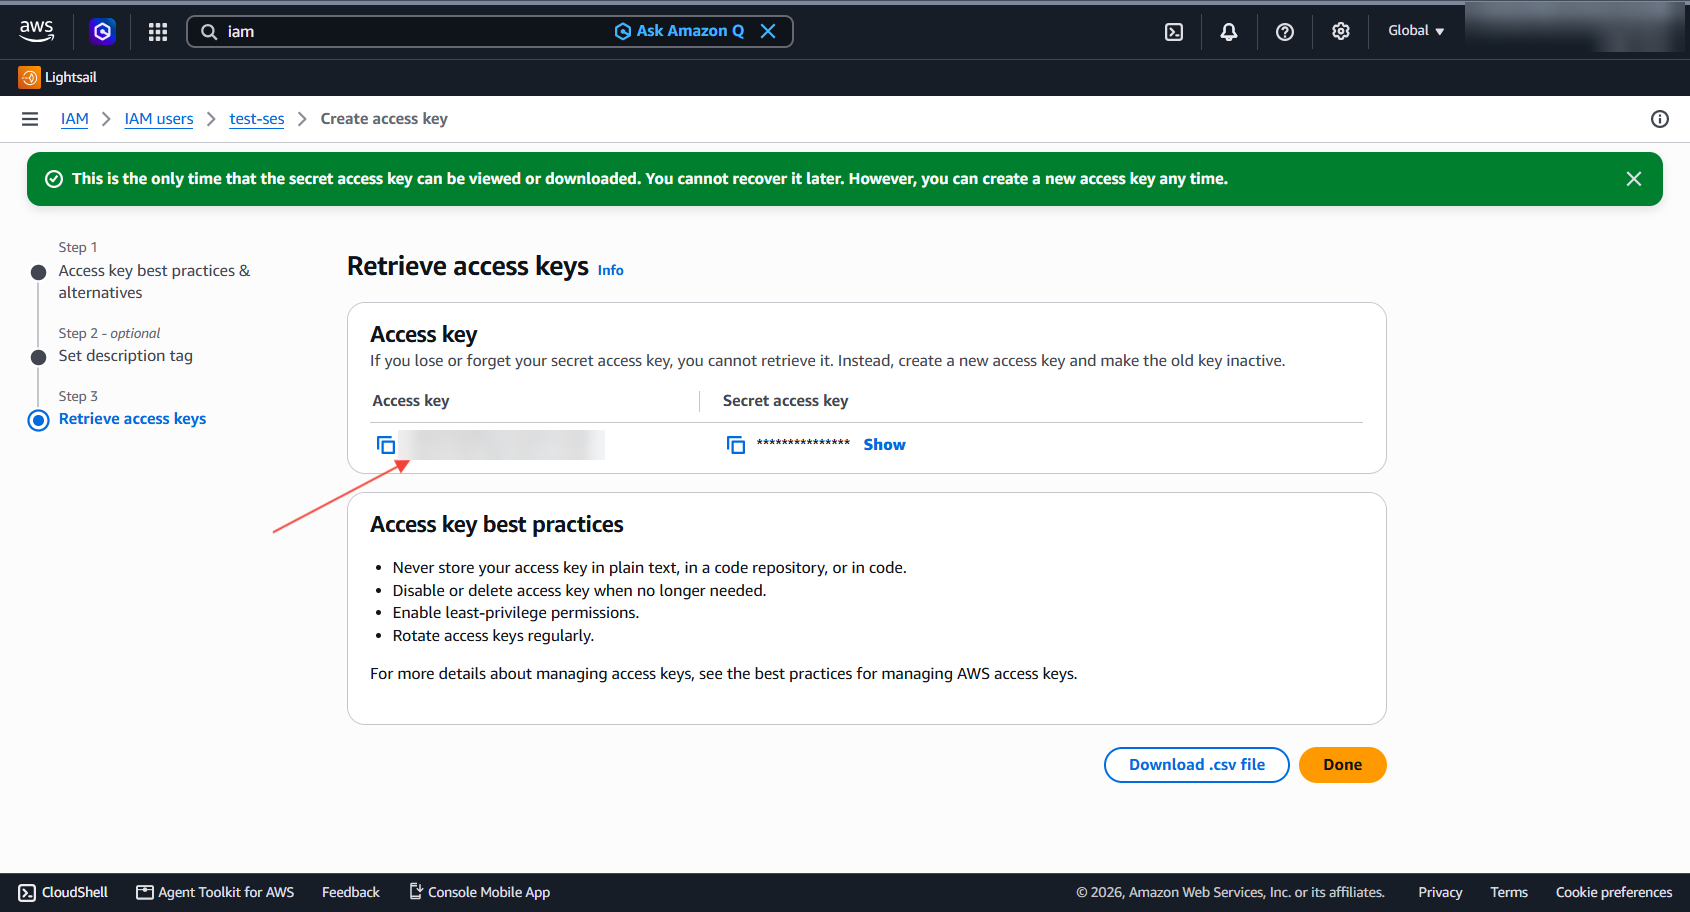Click the Access key column header

411,401
